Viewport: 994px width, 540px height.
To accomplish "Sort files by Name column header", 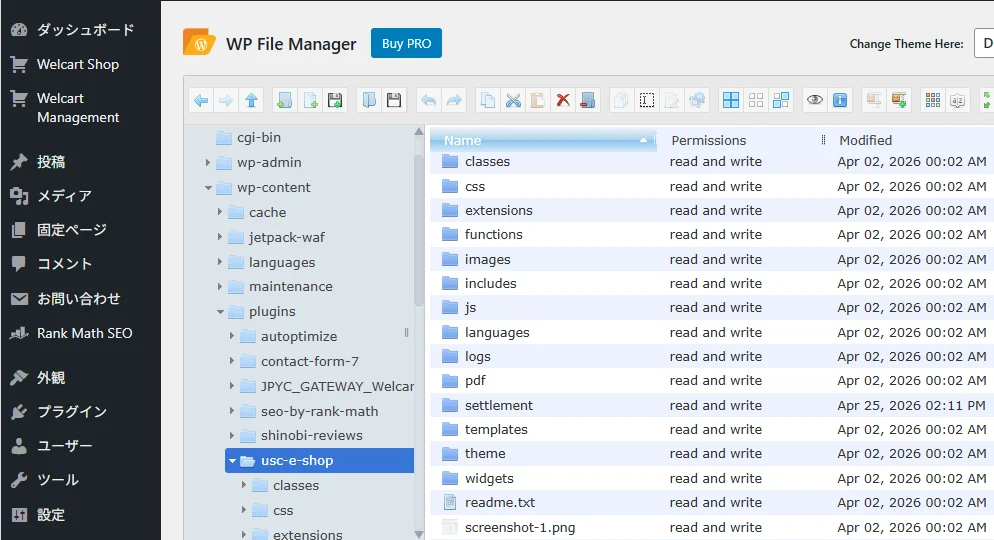I will point(543,140).
